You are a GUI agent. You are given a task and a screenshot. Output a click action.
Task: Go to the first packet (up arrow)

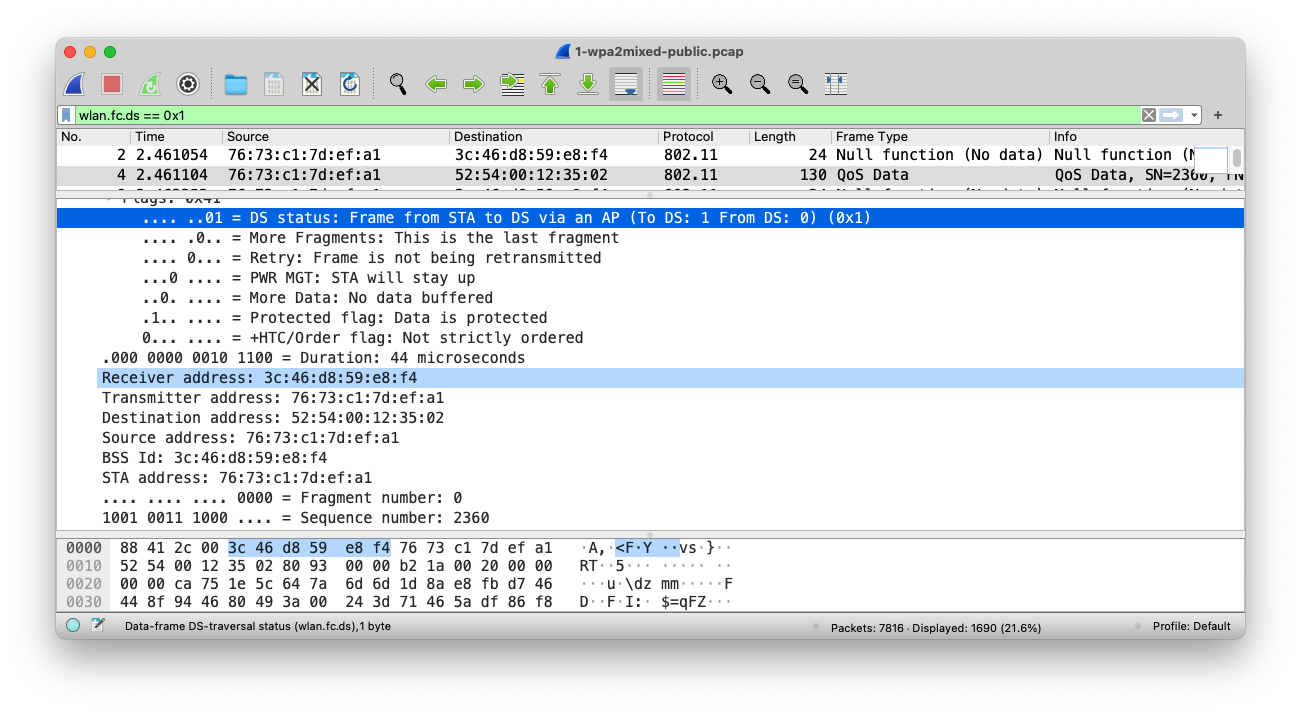tap(550, 84)
